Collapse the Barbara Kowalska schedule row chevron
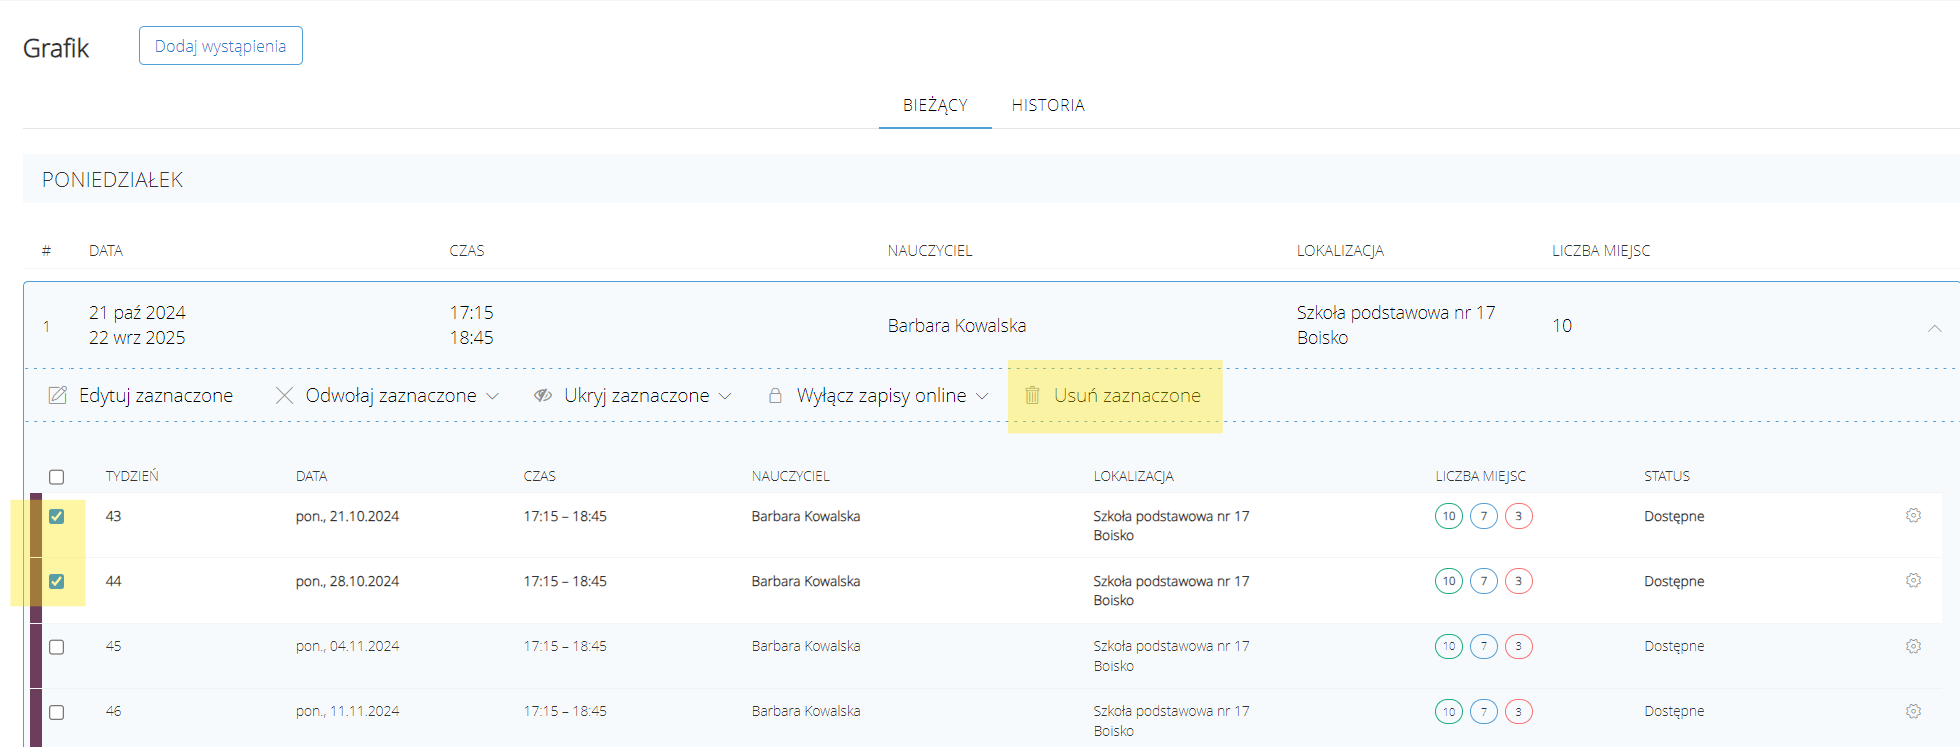Image resolution: width=1960 pixels, height=747 pixels. [1935, 328]
